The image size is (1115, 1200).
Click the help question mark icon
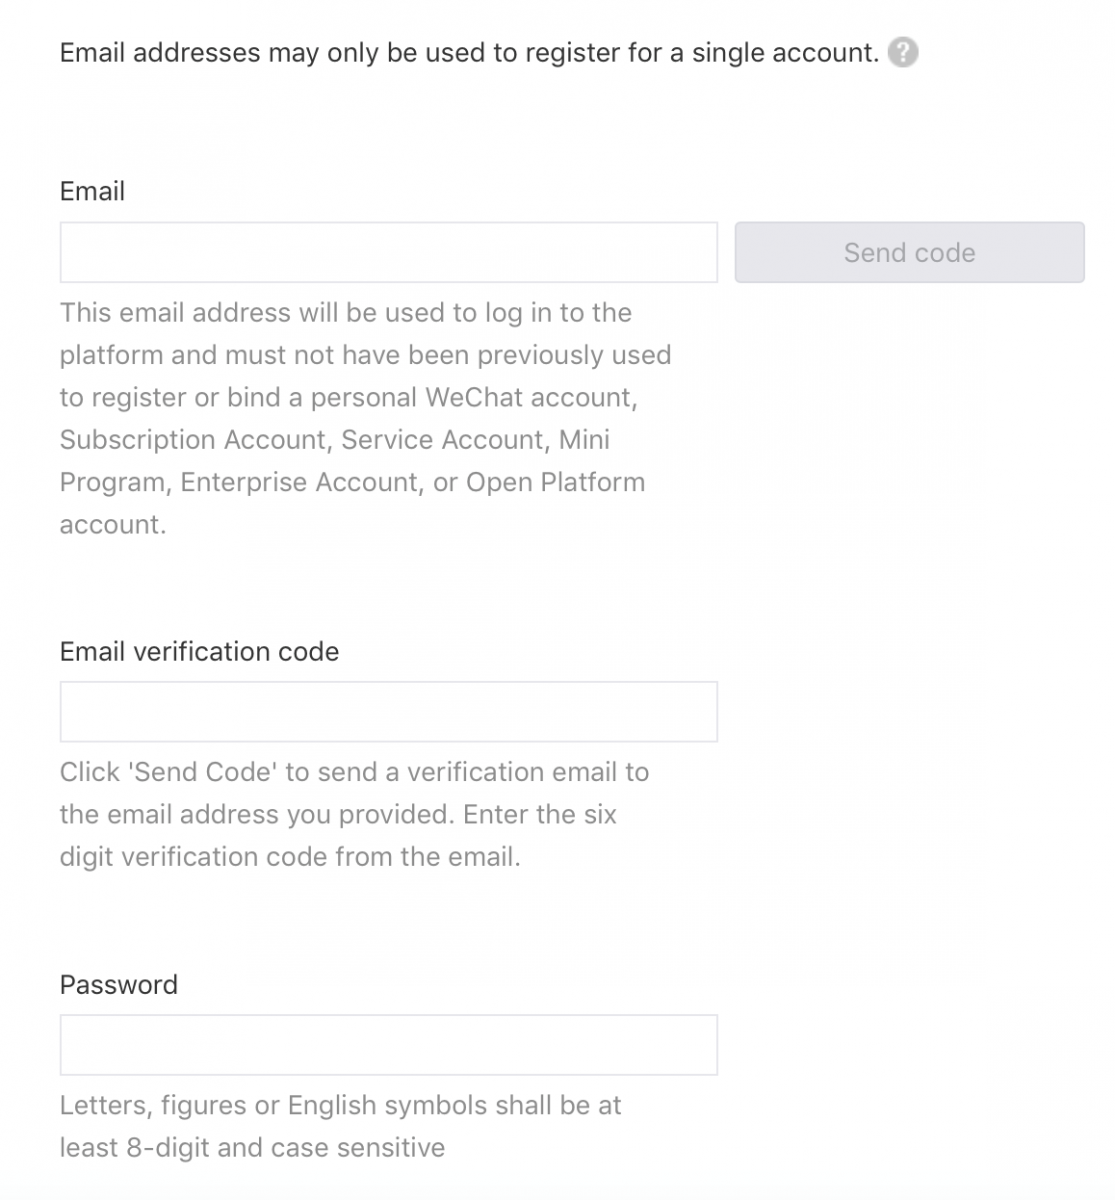pyautogui.click(x=903, y=52)
